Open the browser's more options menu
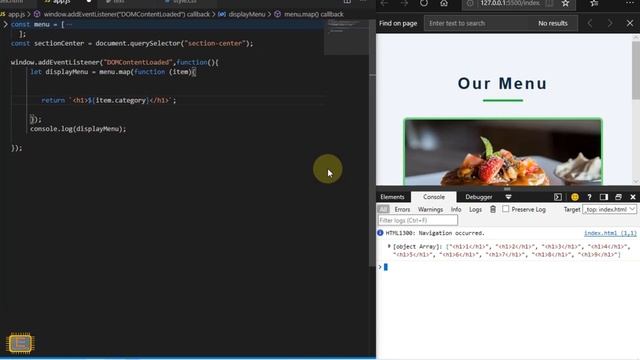The image size is (640, 360). click(x=630, y=3)
